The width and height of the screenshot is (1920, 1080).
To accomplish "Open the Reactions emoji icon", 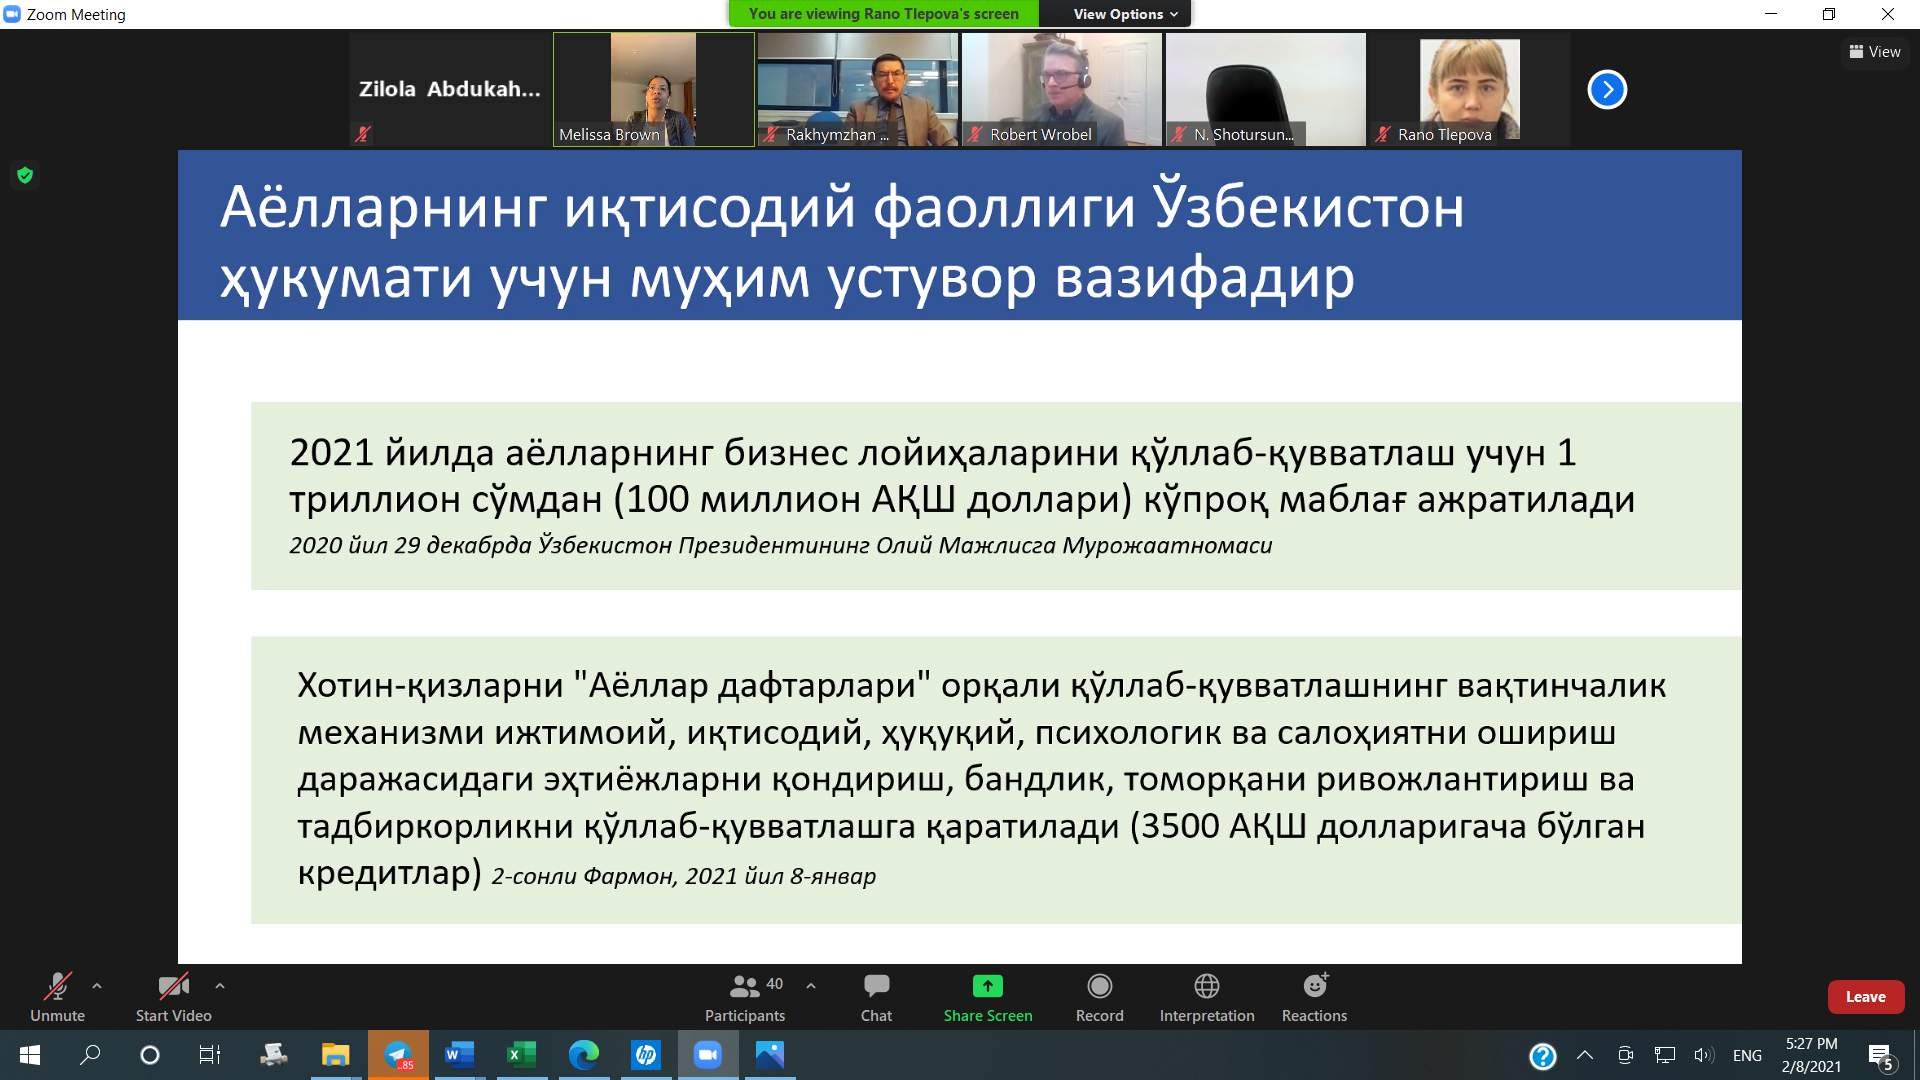I will coord(1314,987).
